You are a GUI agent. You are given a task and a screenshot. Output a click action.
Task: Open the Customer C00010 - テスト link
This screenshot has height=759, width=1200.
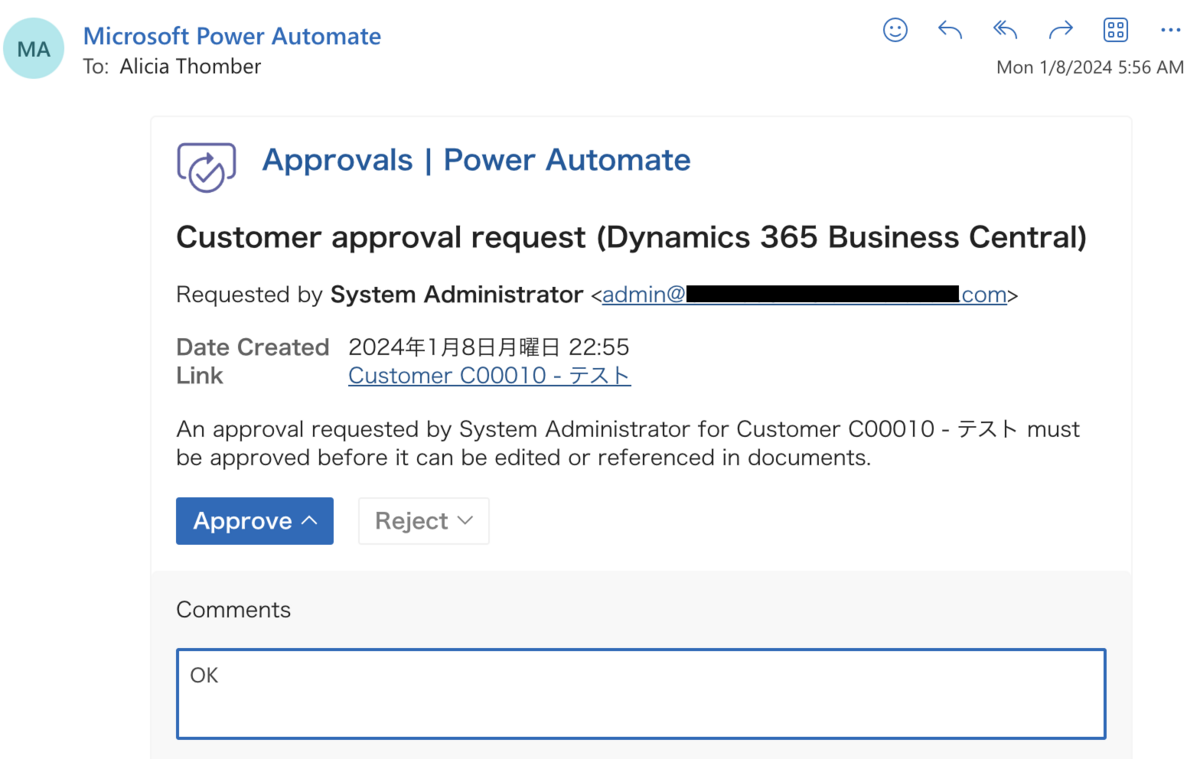click(489, 375)
